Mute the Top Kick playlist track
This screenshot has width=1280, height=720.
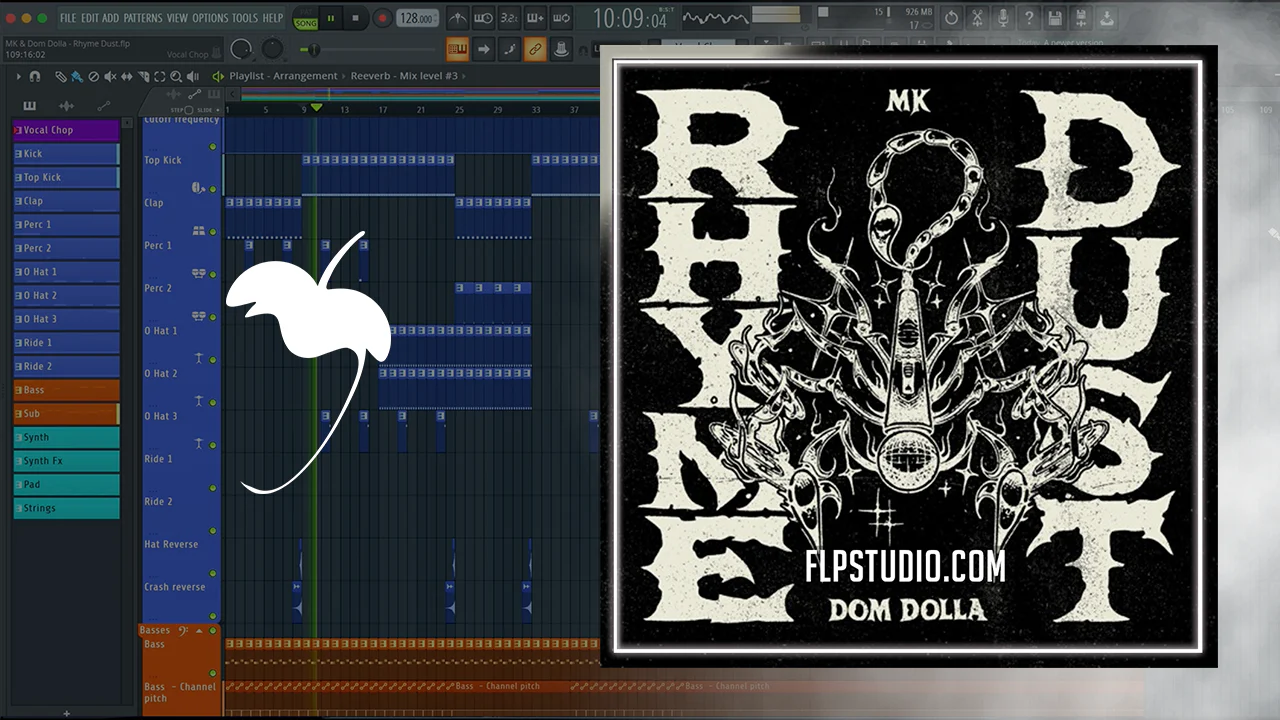click(212, 189)
